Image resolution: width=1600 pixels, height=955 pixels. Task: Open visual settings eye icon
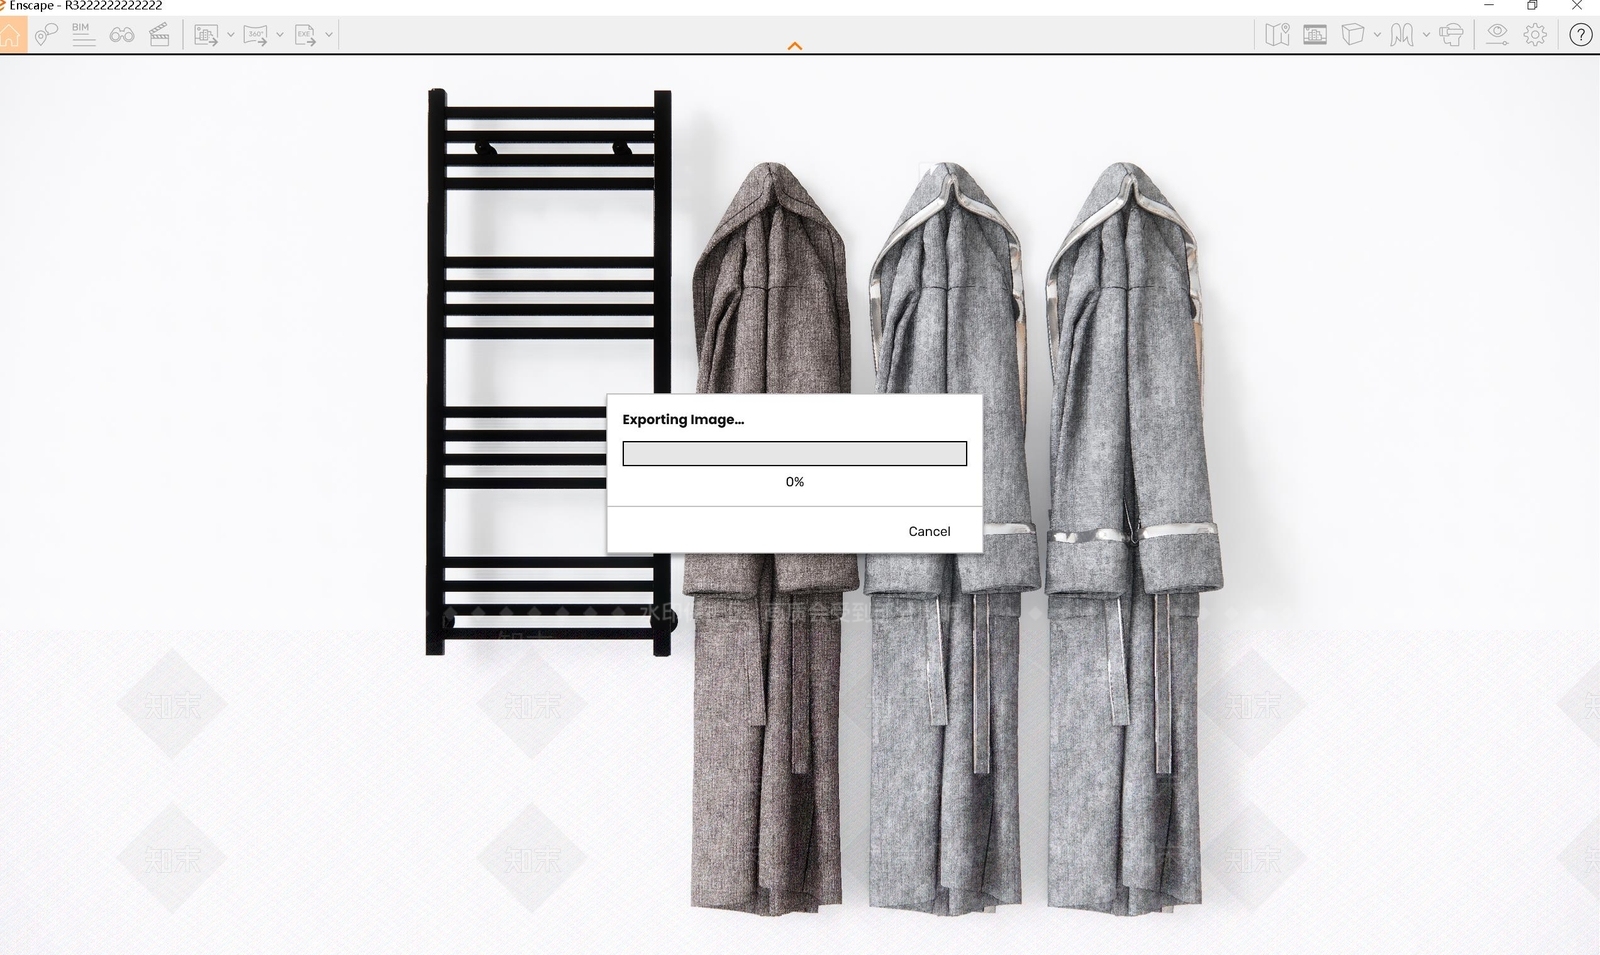click(x=1497, y=35)
